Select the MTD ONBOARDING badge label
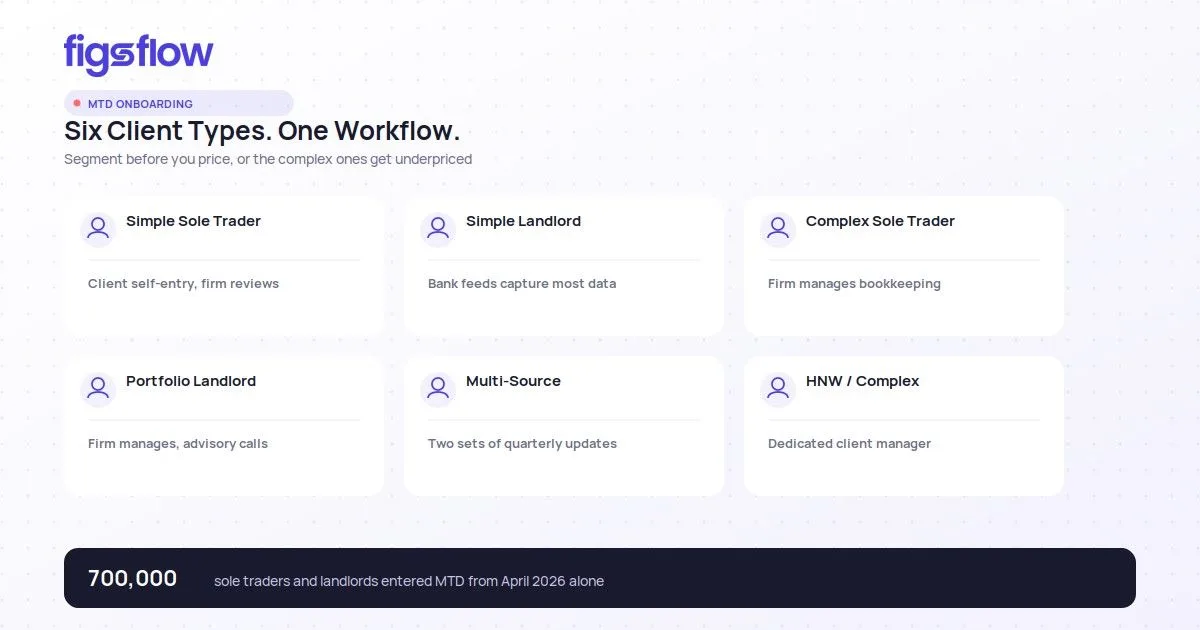The image size is (1200, 630). (x=140, y=104)
